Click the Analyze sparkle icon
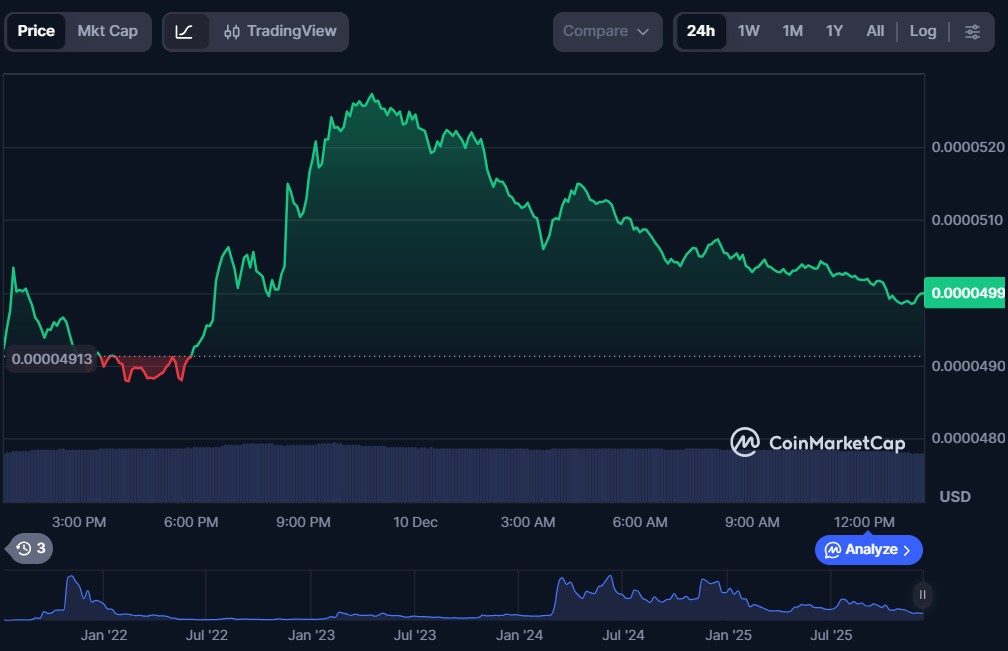1008x651 pixels. pyautogui.click(x=832, y=550)
